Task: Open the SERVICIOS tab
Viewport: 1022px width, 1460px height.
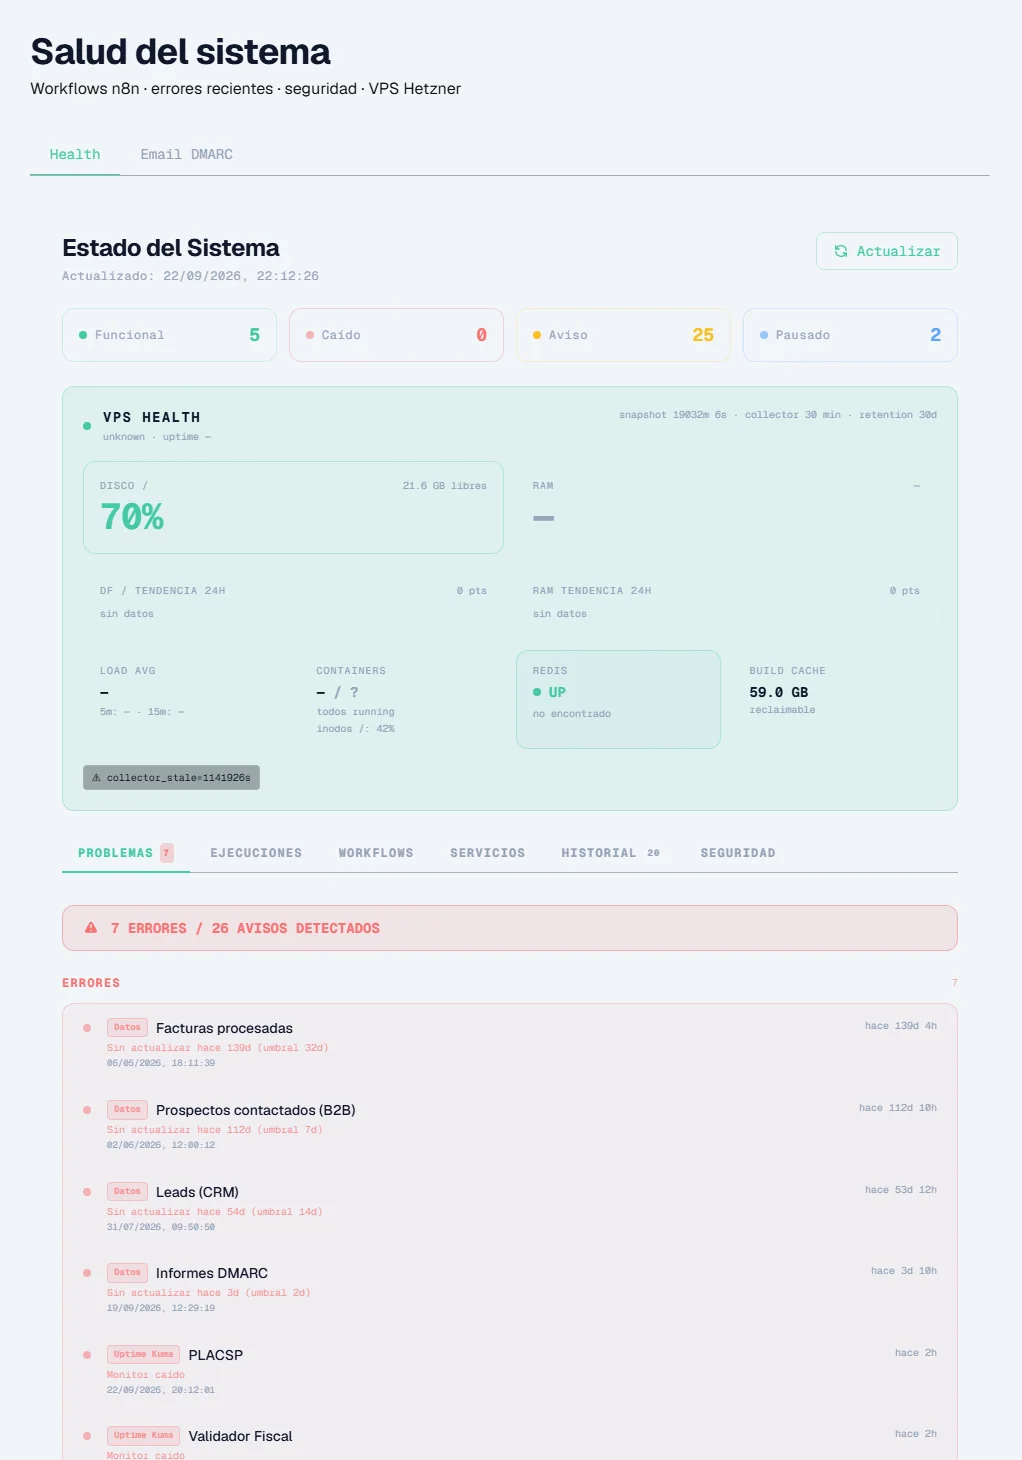Action: click(x=487, y=853)
